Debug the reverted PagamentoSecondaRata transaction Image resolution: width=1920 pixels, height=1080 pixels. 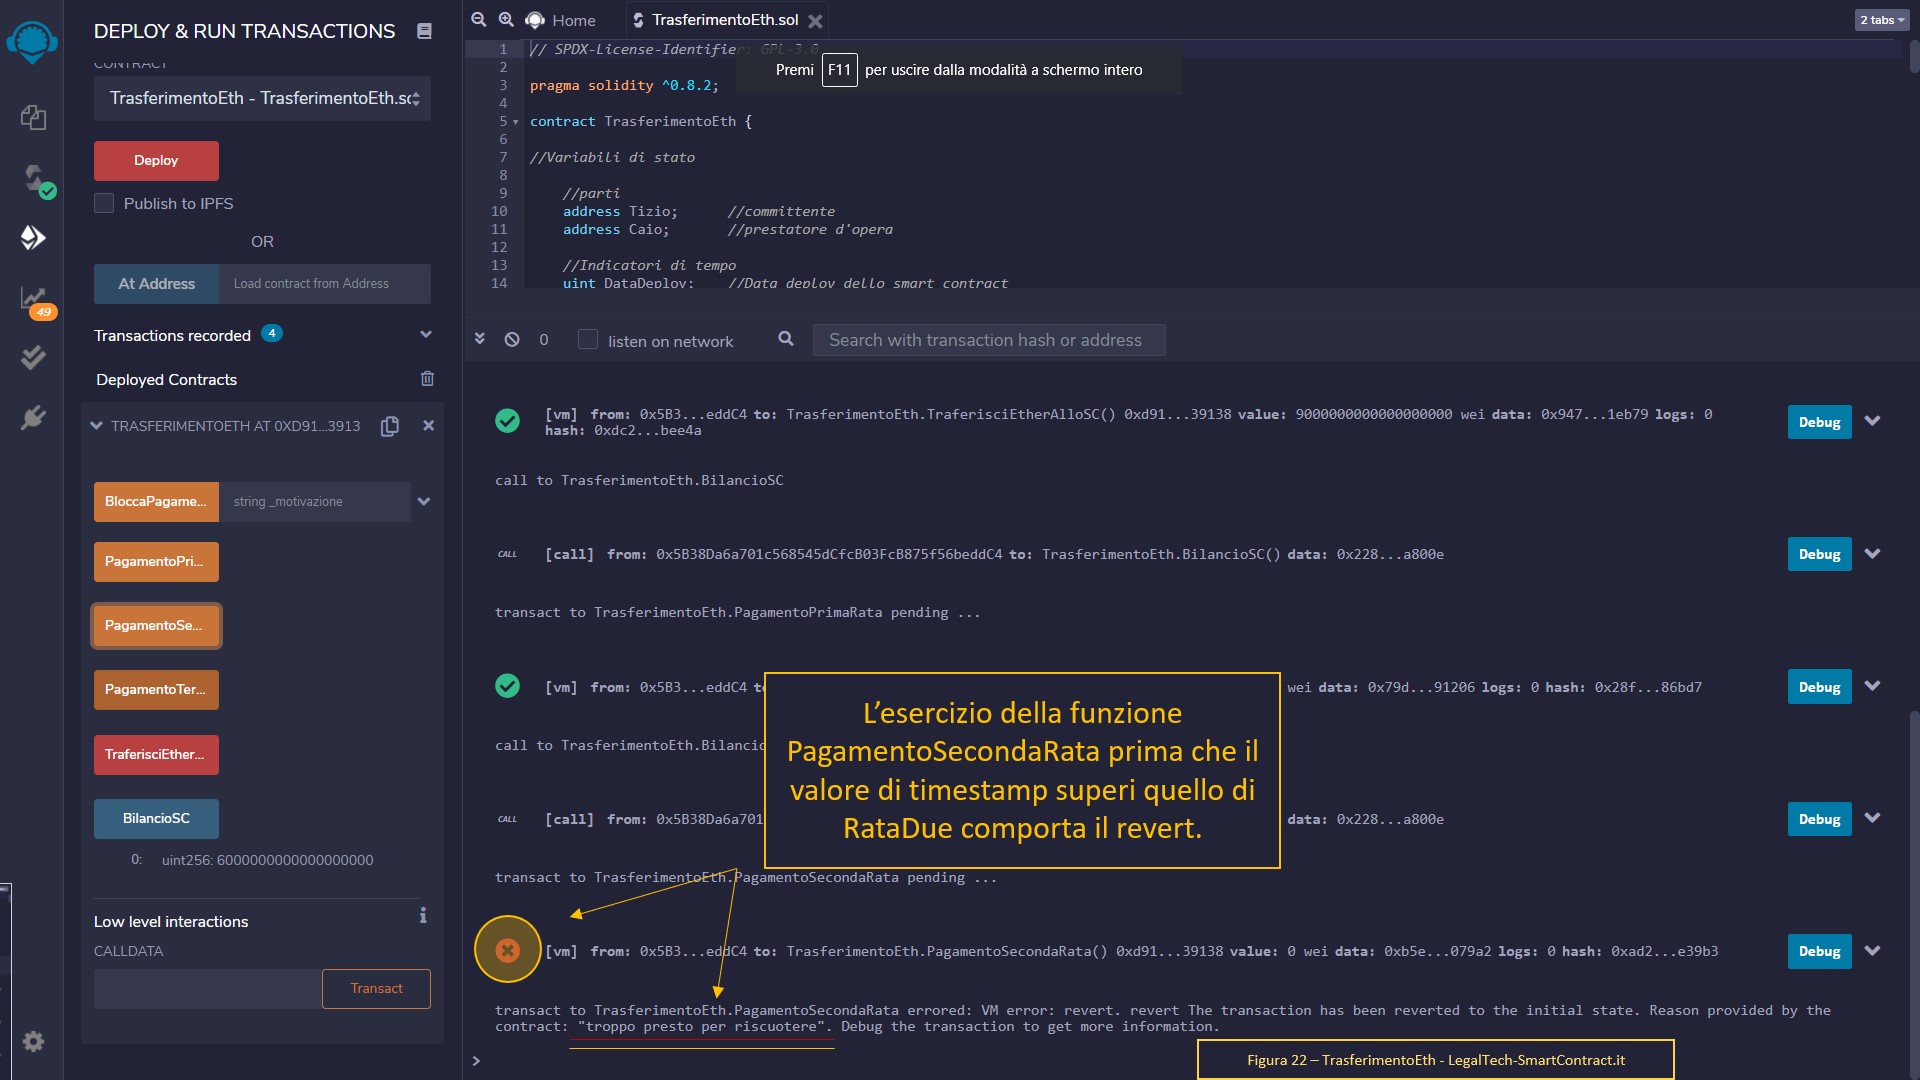click(x=1819, y=951)
